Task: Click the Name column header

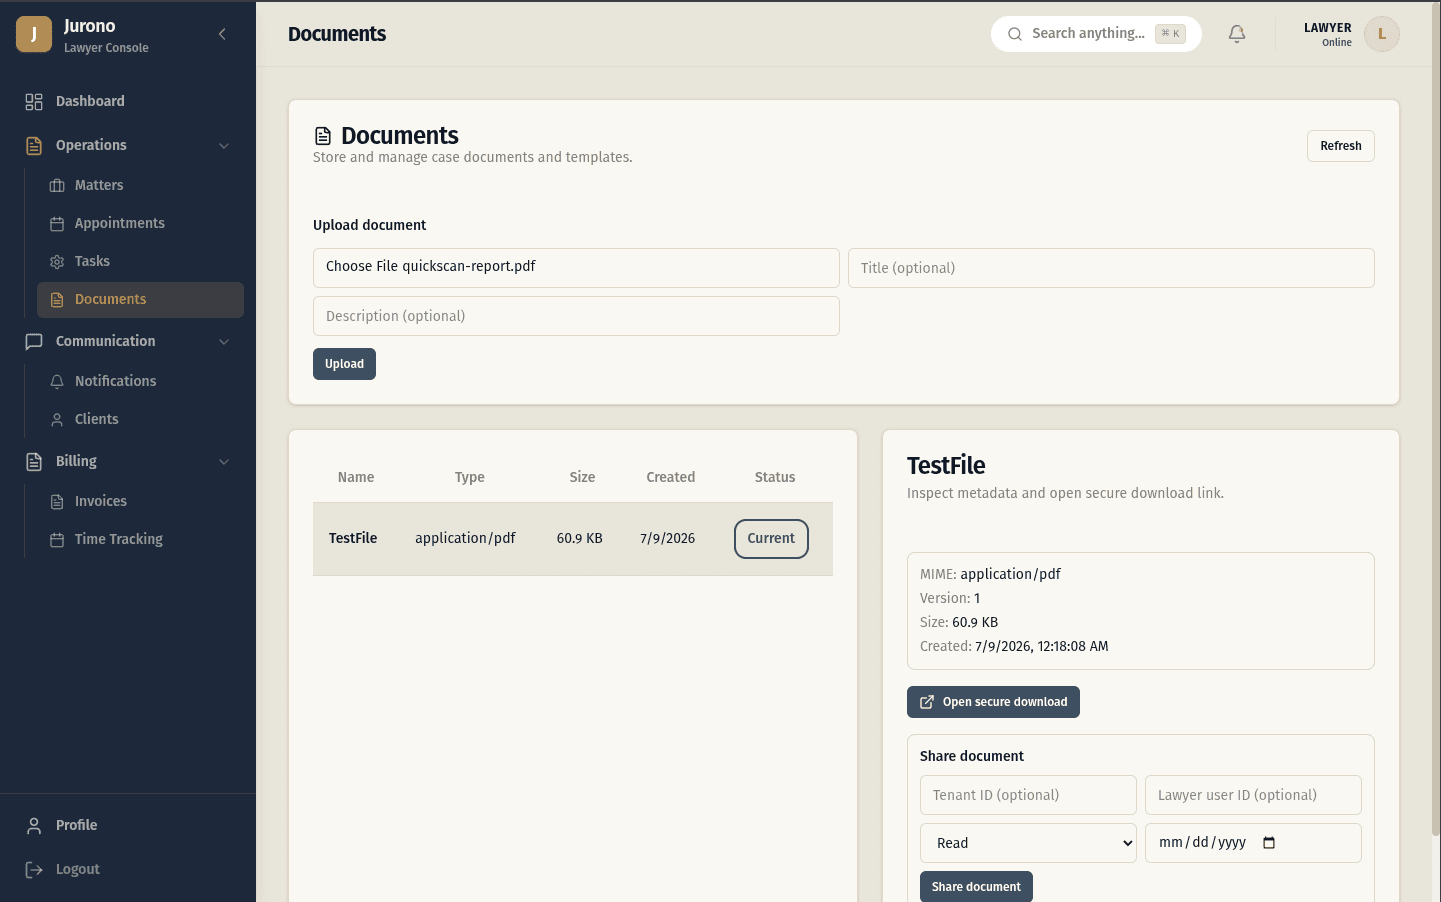Action: (x=356, y=477)
